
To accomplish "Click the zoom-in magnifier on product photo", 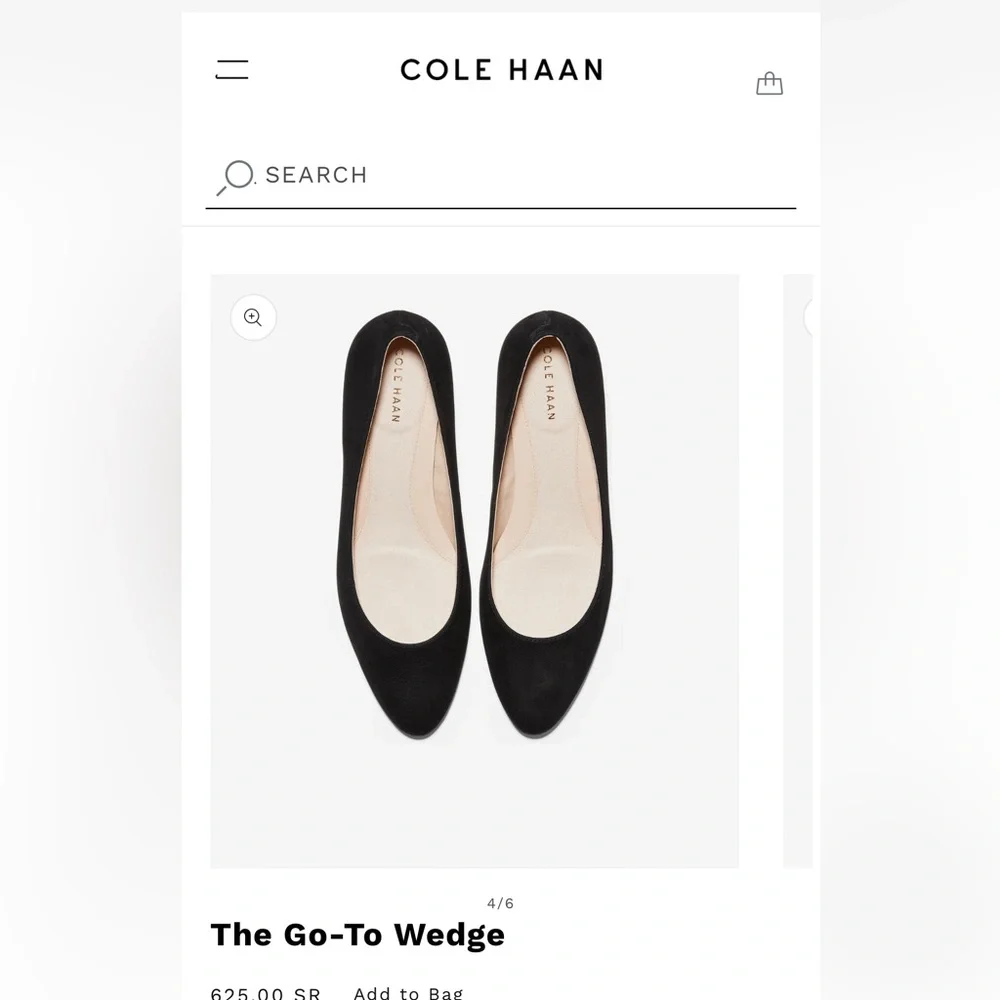I will [252, 318].
